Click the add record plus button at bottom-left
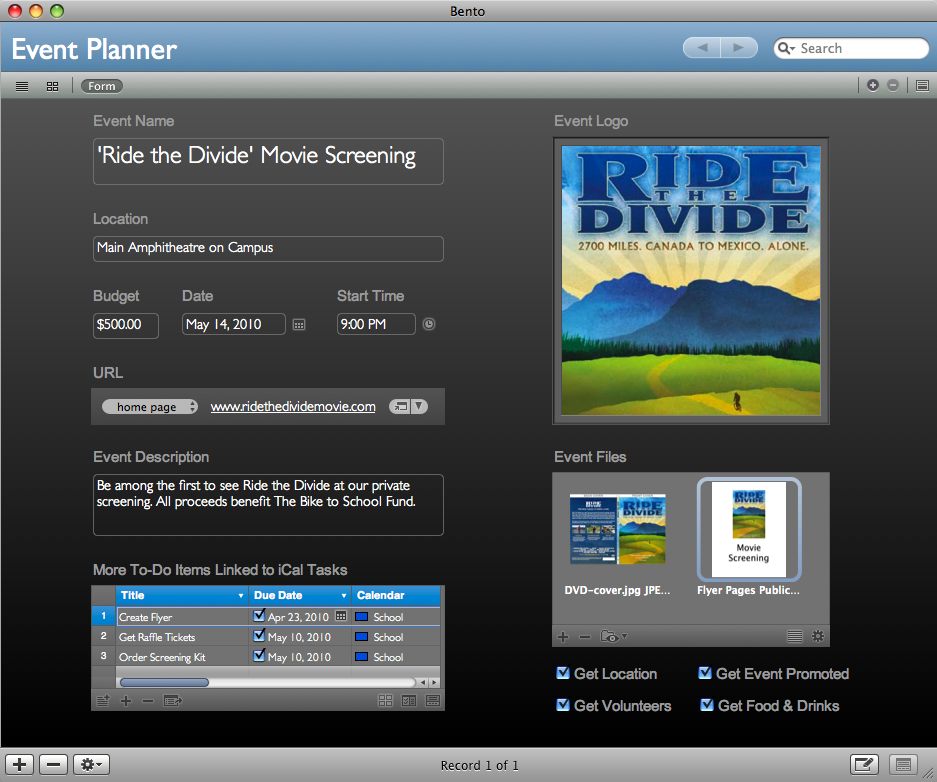937x782 pixels. pos(21,765)
